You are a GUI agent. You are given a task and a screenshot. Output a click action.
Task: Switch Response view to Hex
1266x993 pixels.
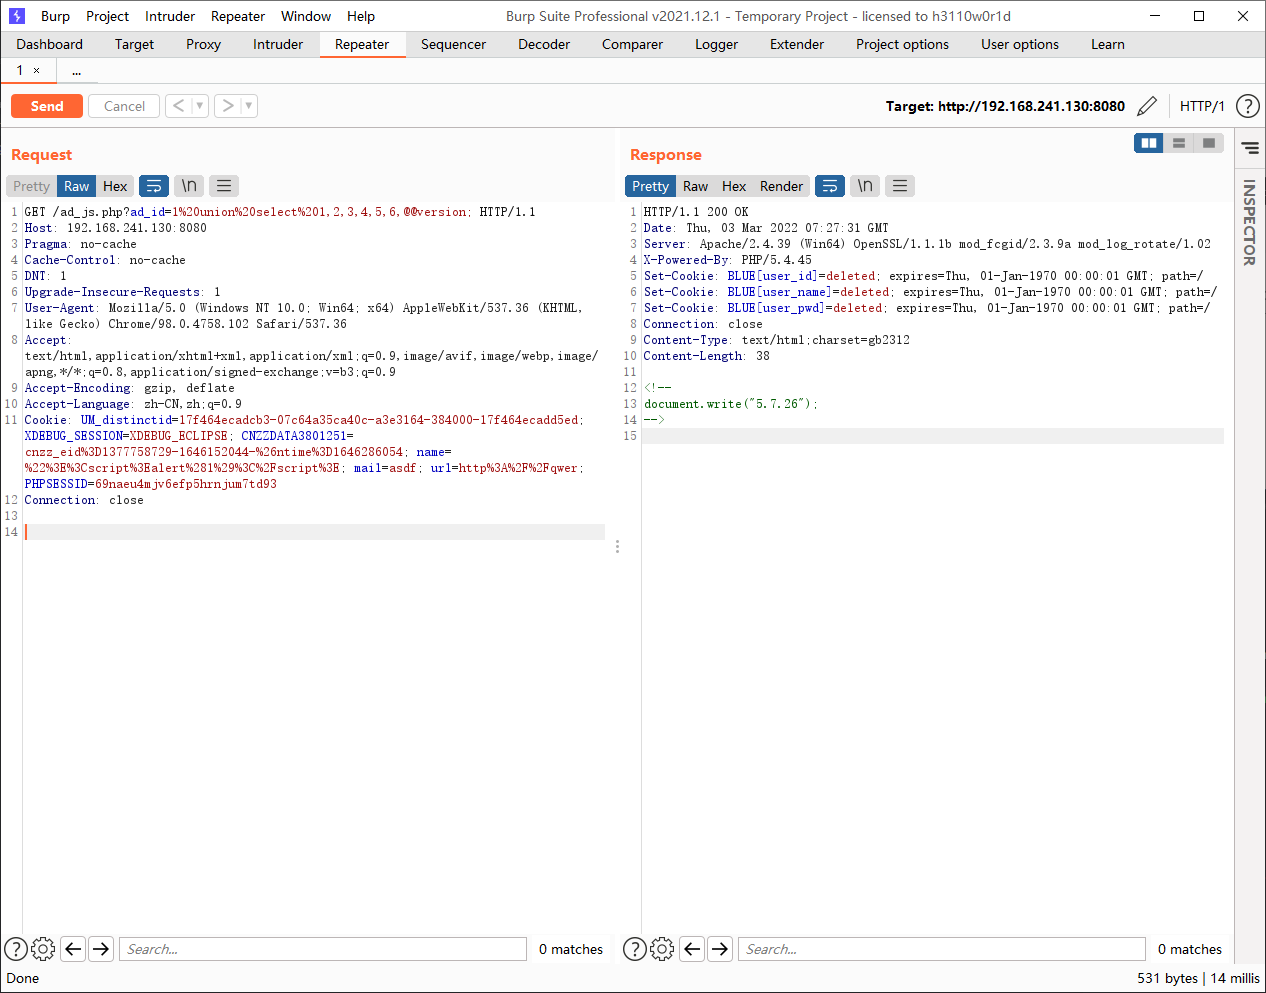pos(734,186)
